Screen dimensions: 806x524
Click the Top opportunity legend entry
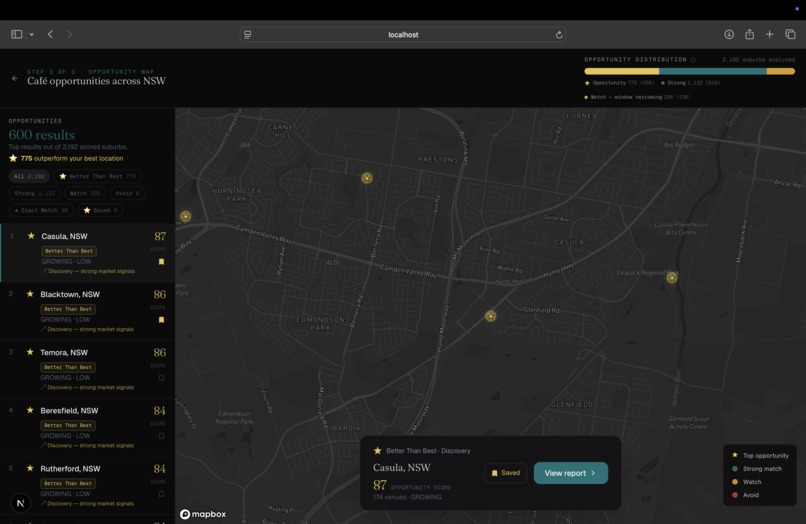pos(760,455)
